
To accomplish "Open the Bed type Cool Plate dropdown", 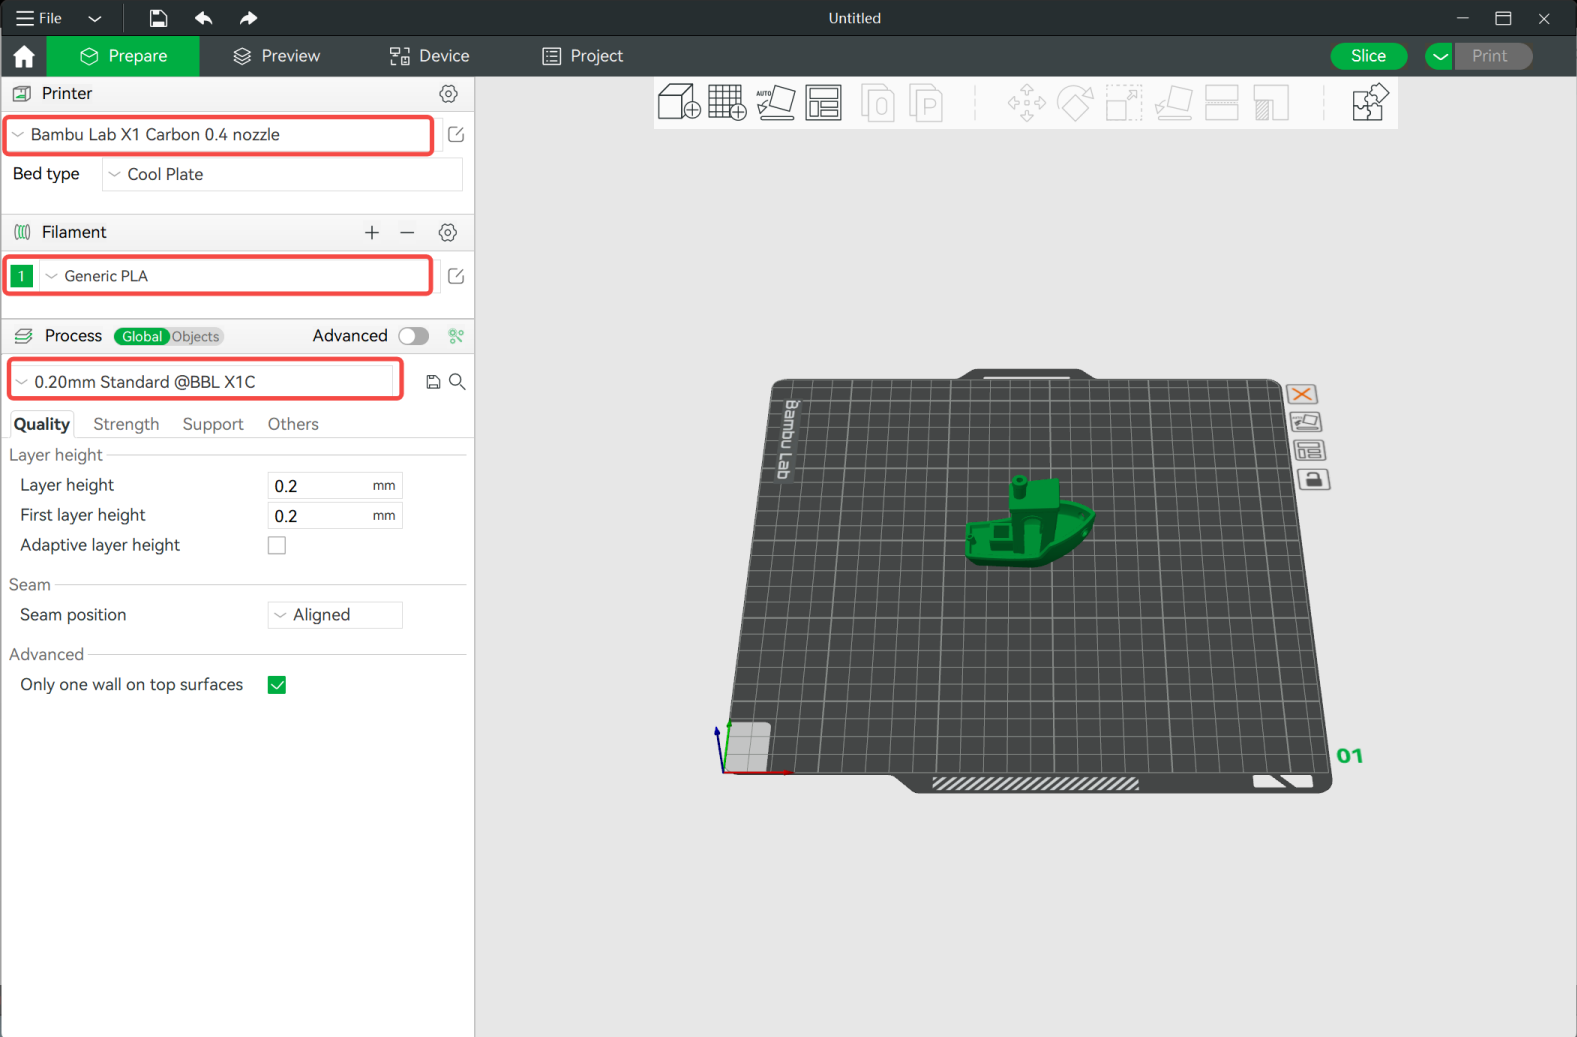I will point(282,175).
